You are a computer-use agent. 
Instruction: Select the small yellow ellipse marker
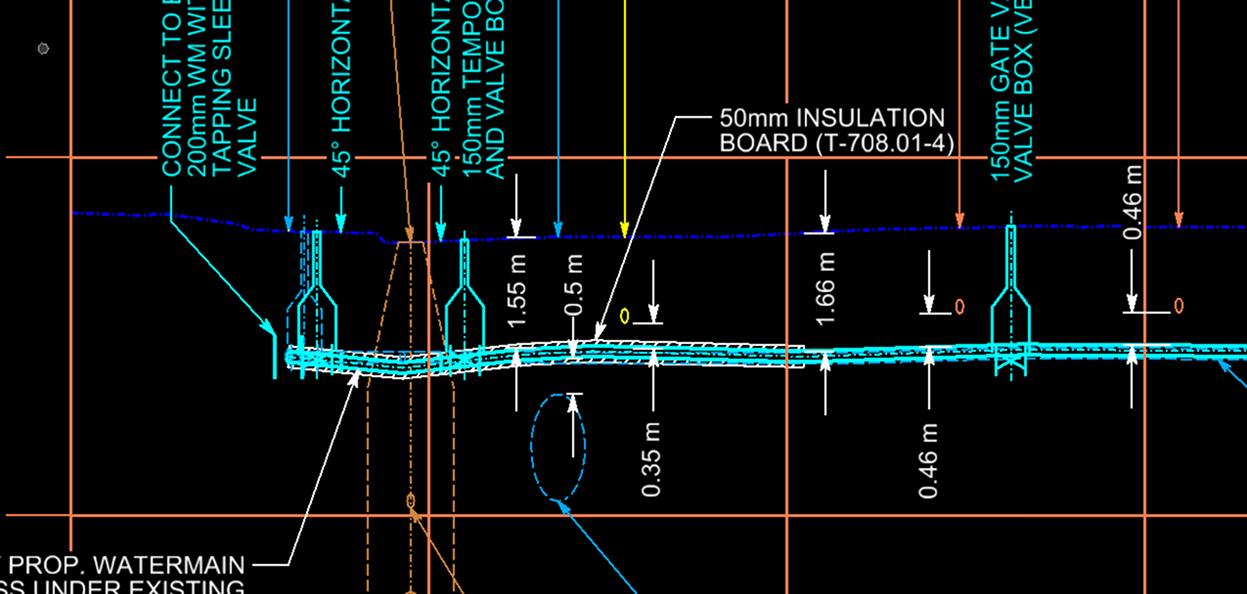[x=625, y=316]
